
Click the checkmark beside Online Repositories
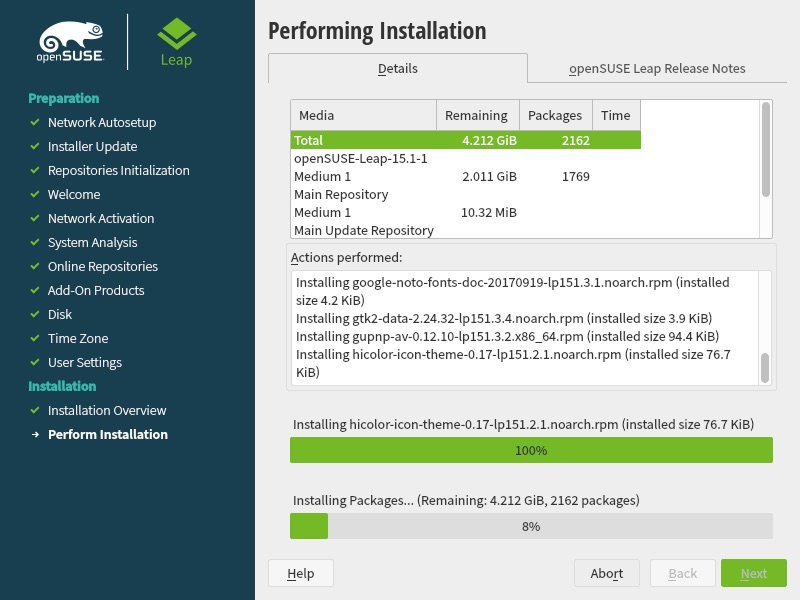[35, 266]
